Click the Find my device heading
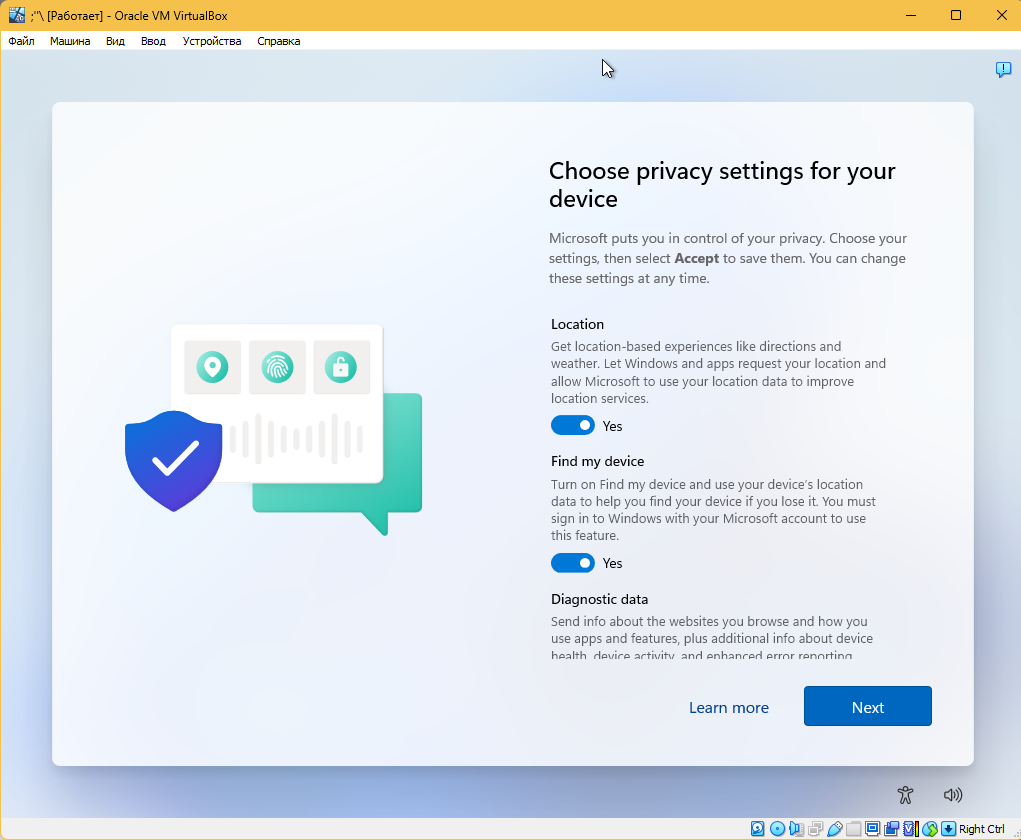 598,461
